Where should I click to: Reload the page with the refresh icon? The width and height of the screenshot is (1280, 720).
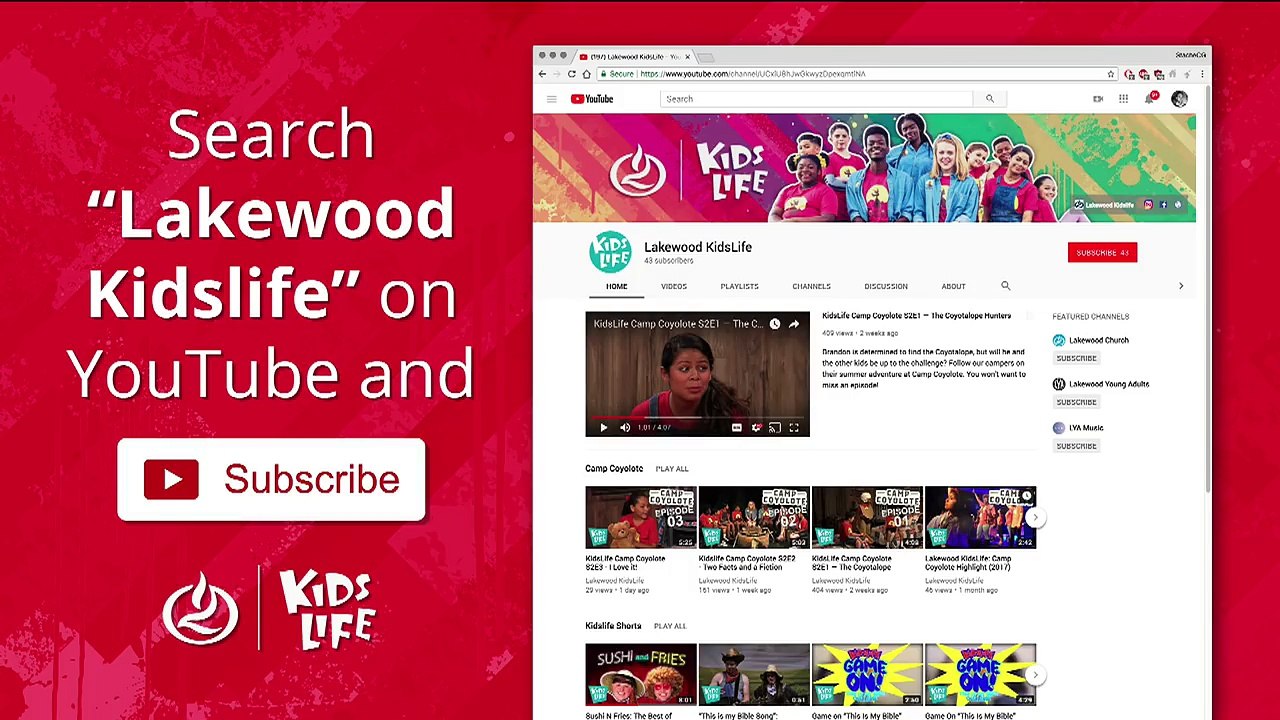click(572, 74)
